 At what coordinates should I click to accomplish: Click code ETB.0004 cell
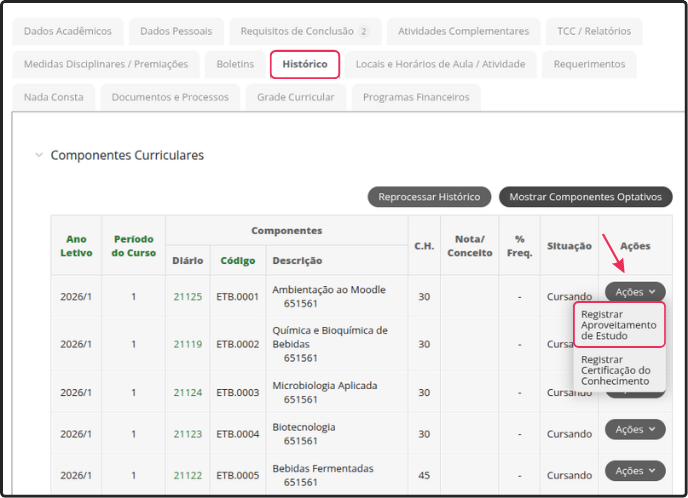[238, 434]
